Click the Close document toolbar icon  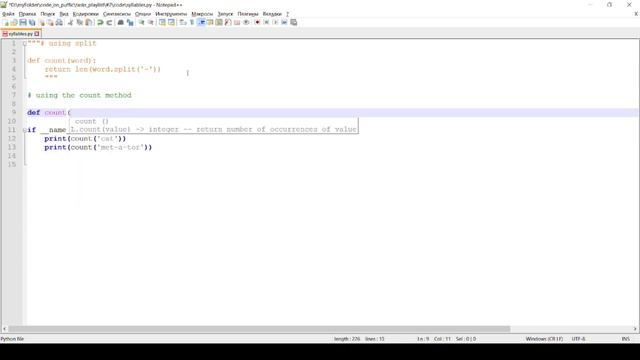click(x=42, y=22)
